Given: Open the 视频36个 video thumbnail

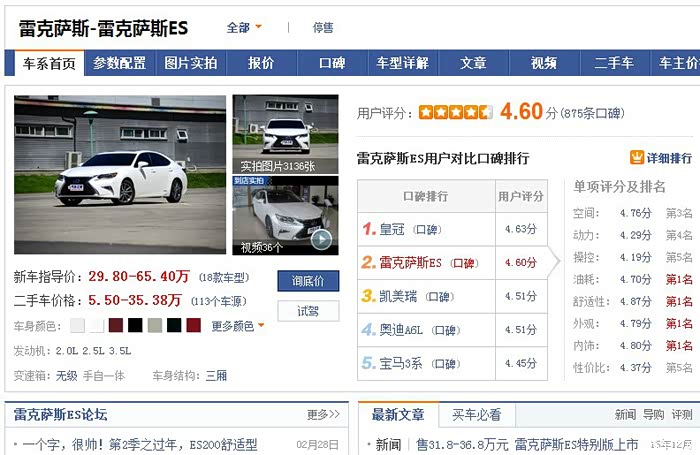Looking at the screenshot, I should [x=285, y=216].
